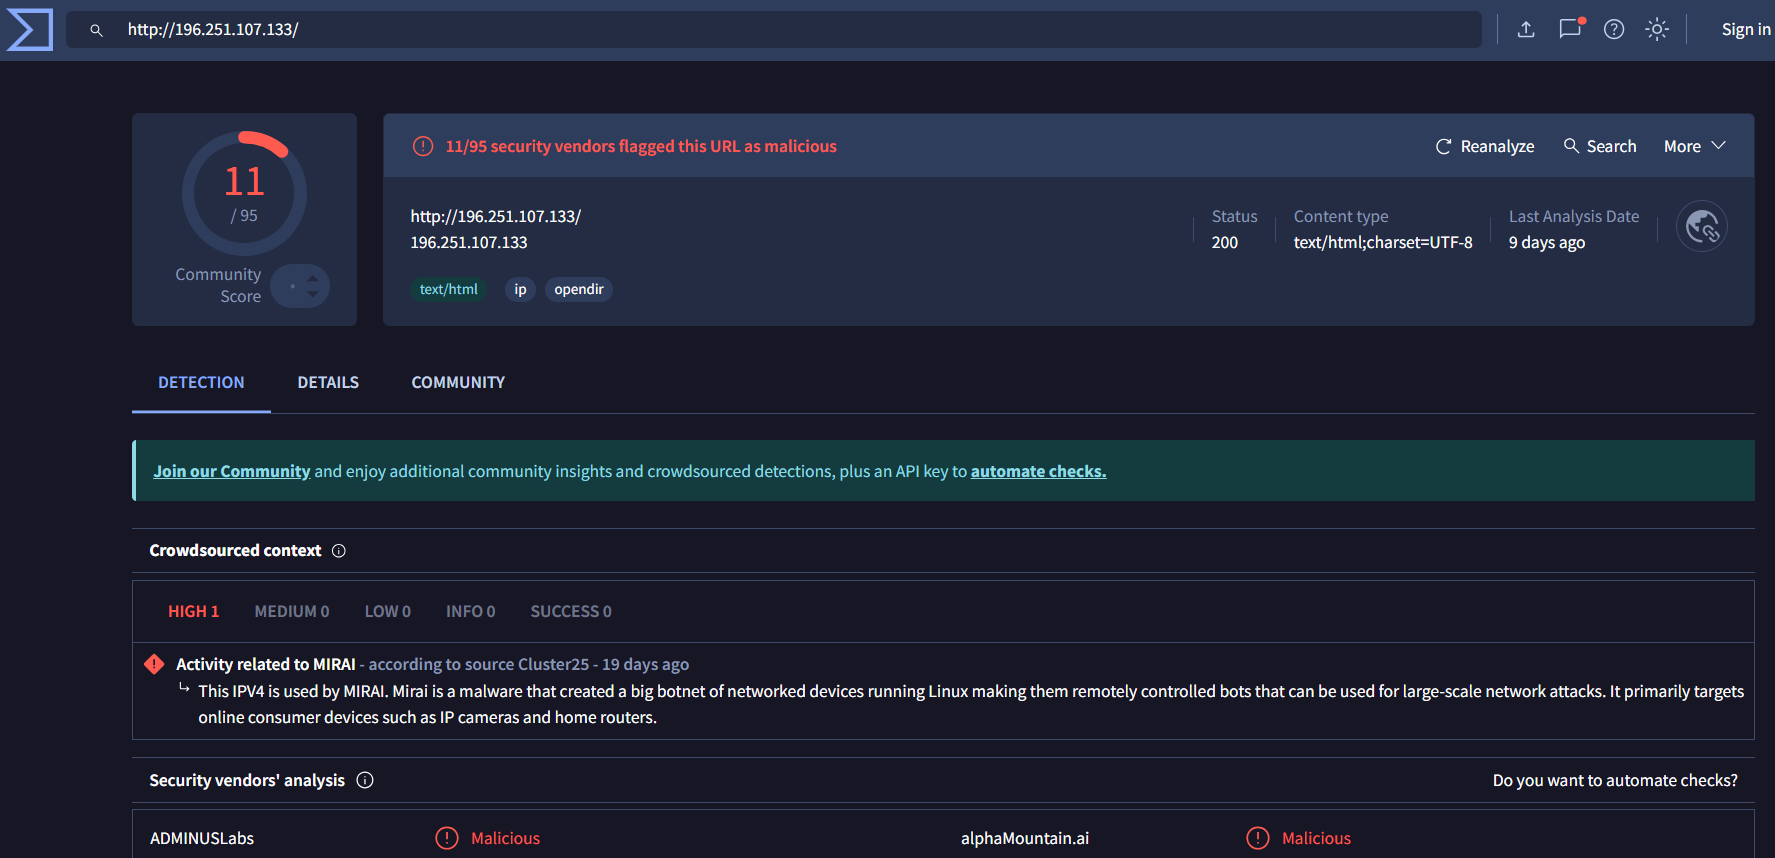The width and height of the screenshot is (1775, 858).
Task: Click the Reanalyze button
Action: click(x=1485, y=146)
